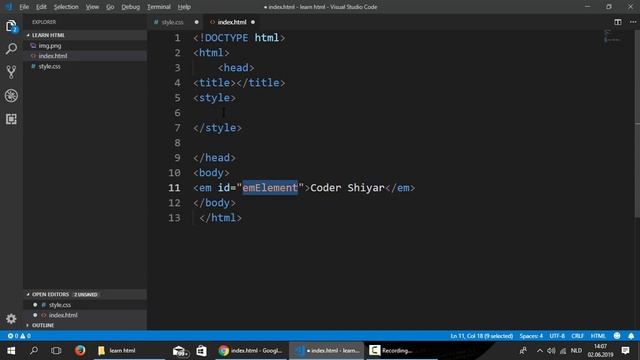
Task: Collapse the OPEN EDITORS section
Action: (x=85, y=294)
